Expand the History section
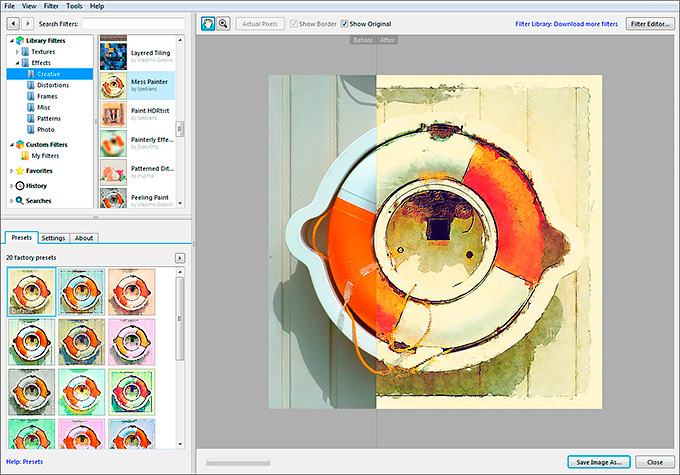Image resolution: width=680 pixels, height=475 pixels. [9, 186]
